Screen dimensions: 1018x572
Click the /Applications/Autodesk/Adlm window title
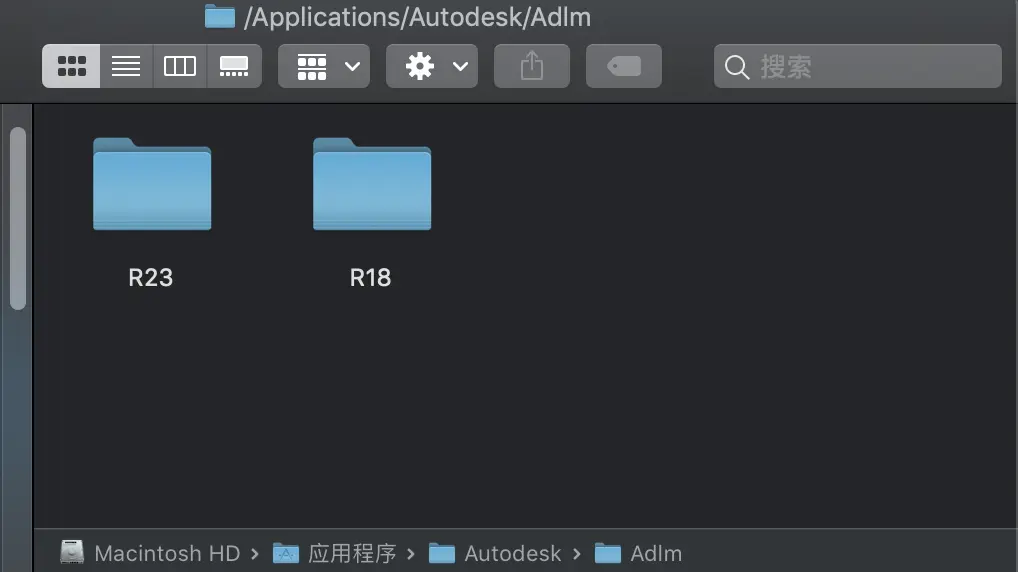417,18
